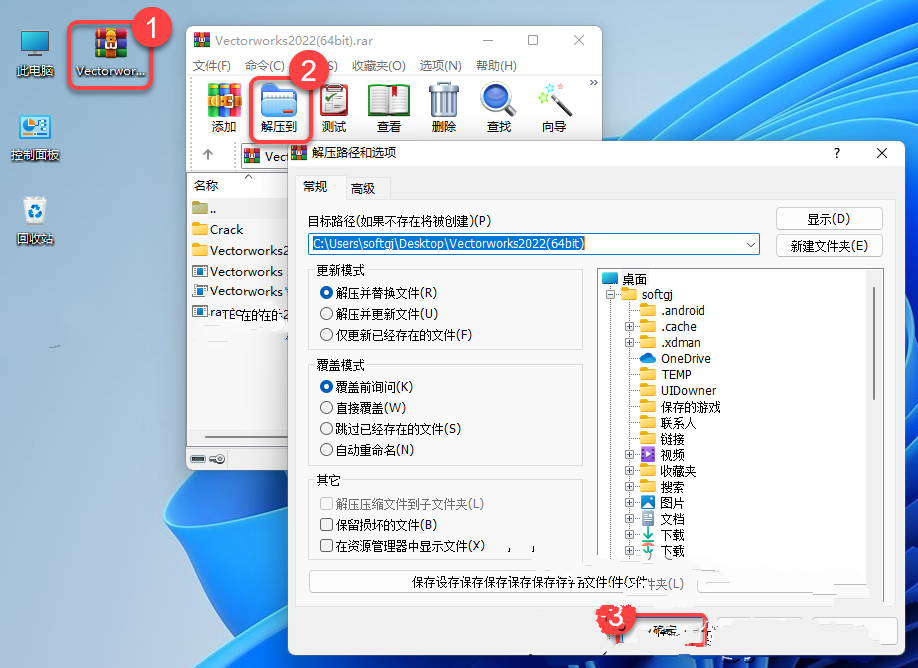Select the .android folder in tree
This screenshot has width=918, height=668.
(x=672, y=310)
